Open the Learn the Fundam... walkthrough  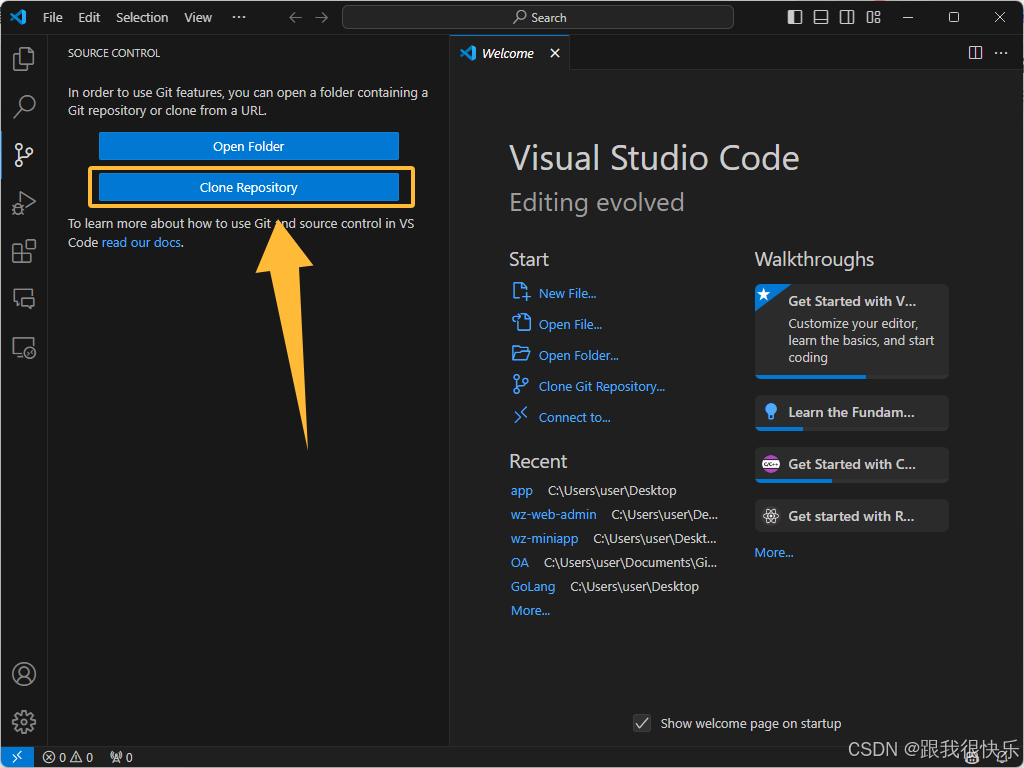[x=852, y=413]
